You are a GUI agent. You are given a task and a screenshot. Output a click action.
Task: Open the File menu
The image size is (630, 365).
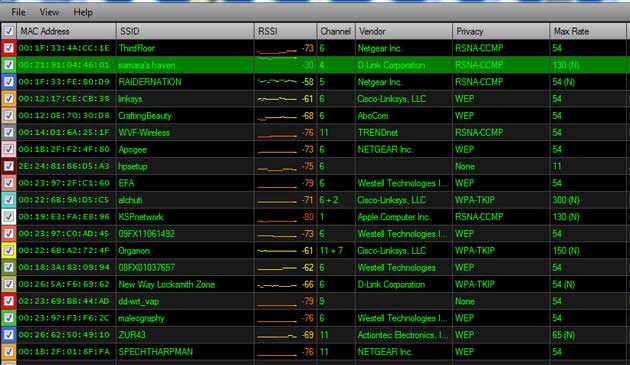18,12
